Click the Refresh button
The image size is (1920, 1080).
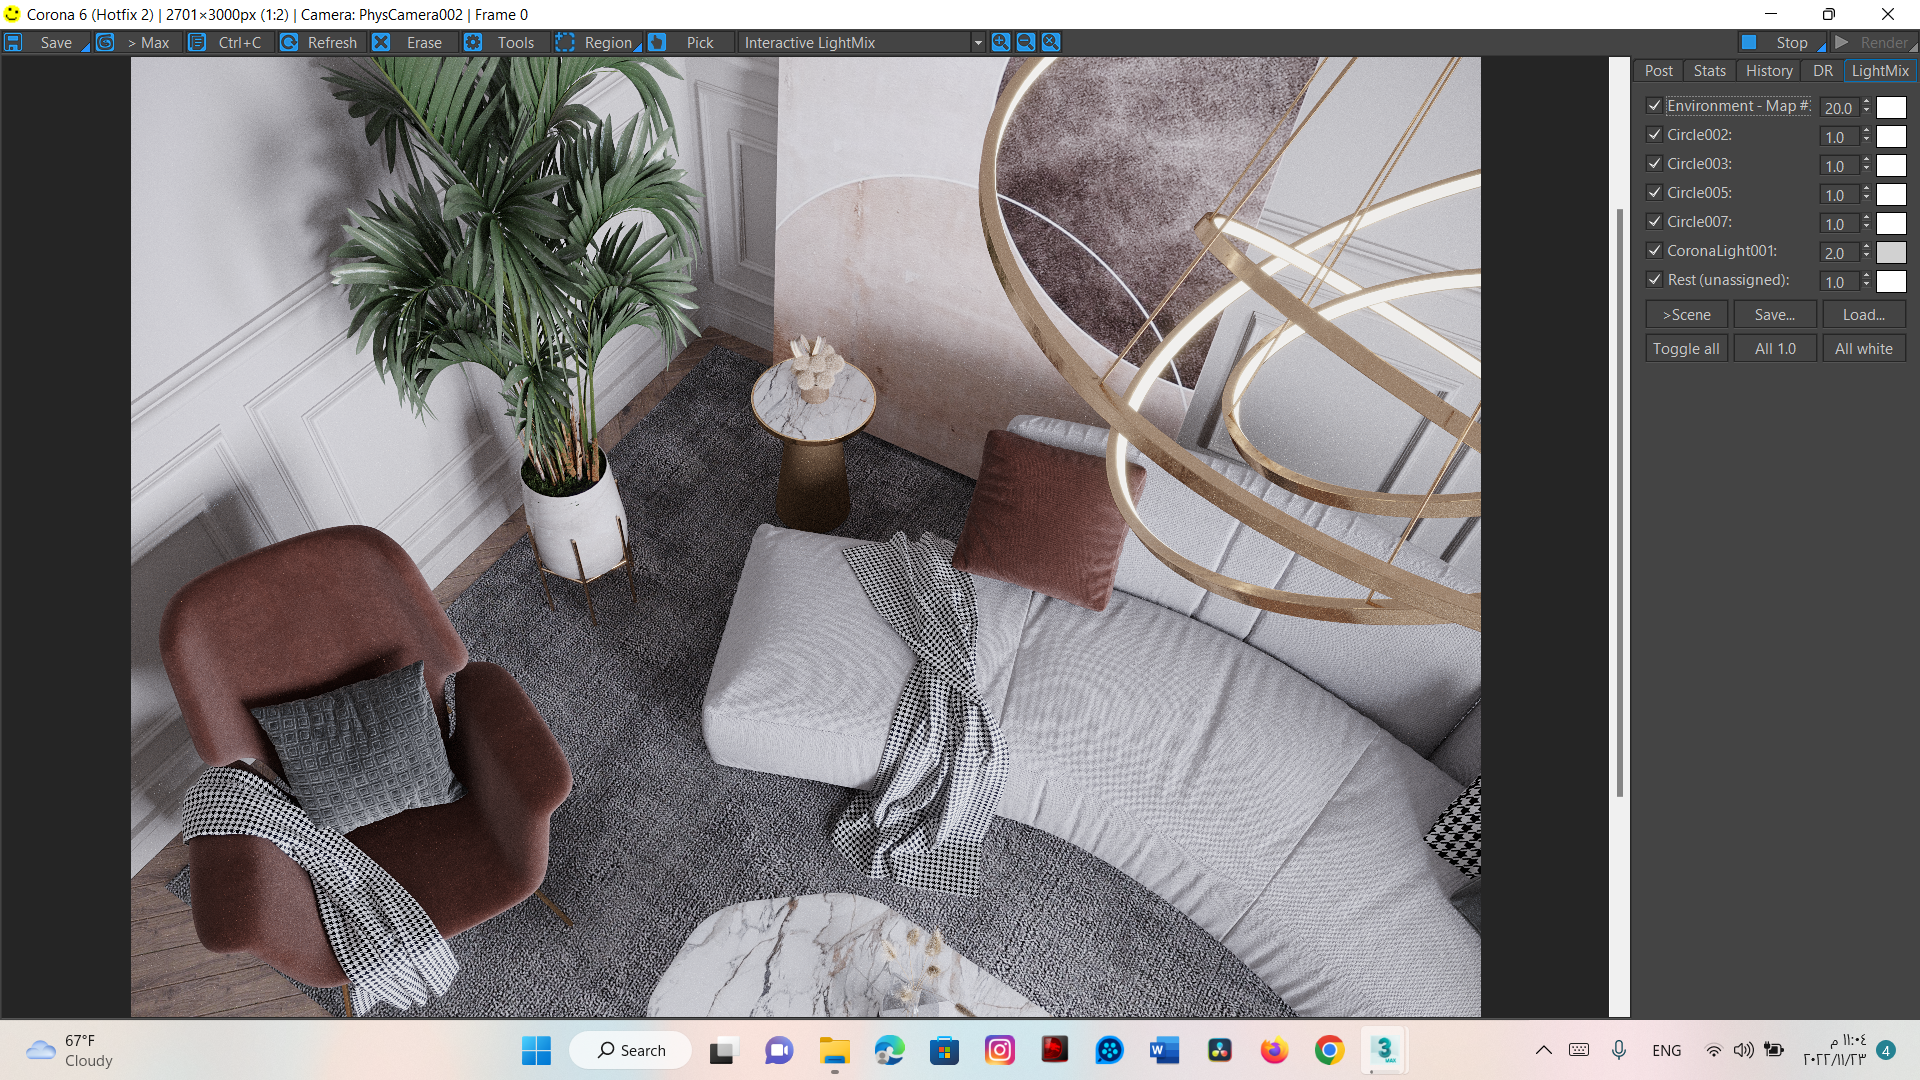pos(320,42)
